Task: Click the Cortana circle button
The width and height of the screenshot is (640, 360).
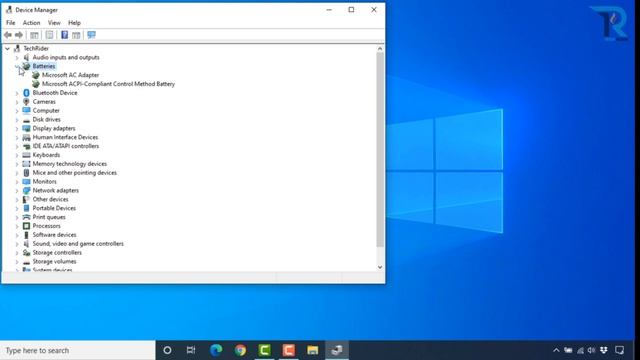Action: coord(167,351)
